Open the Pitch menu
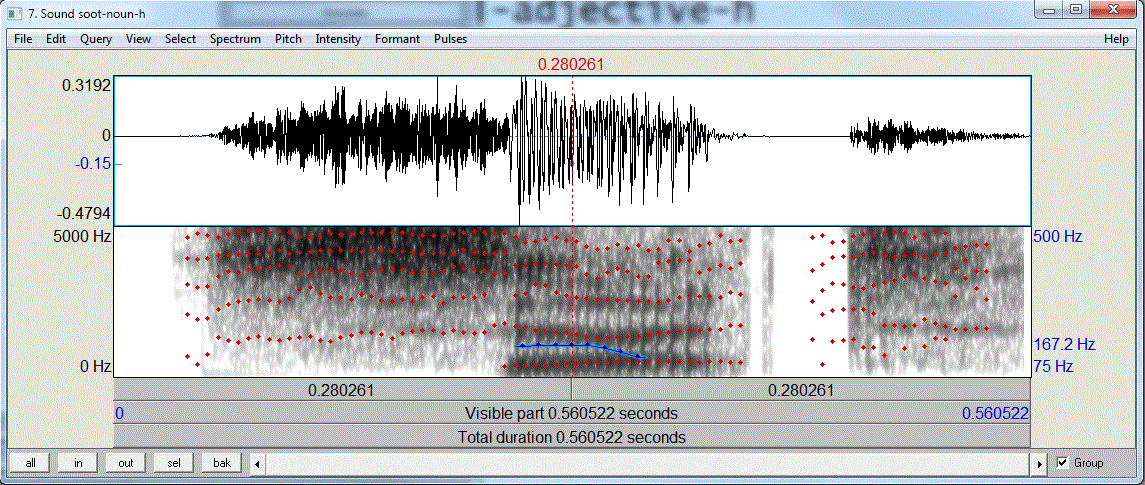This screenshot has width=1145, height=485. click(288, 39)
